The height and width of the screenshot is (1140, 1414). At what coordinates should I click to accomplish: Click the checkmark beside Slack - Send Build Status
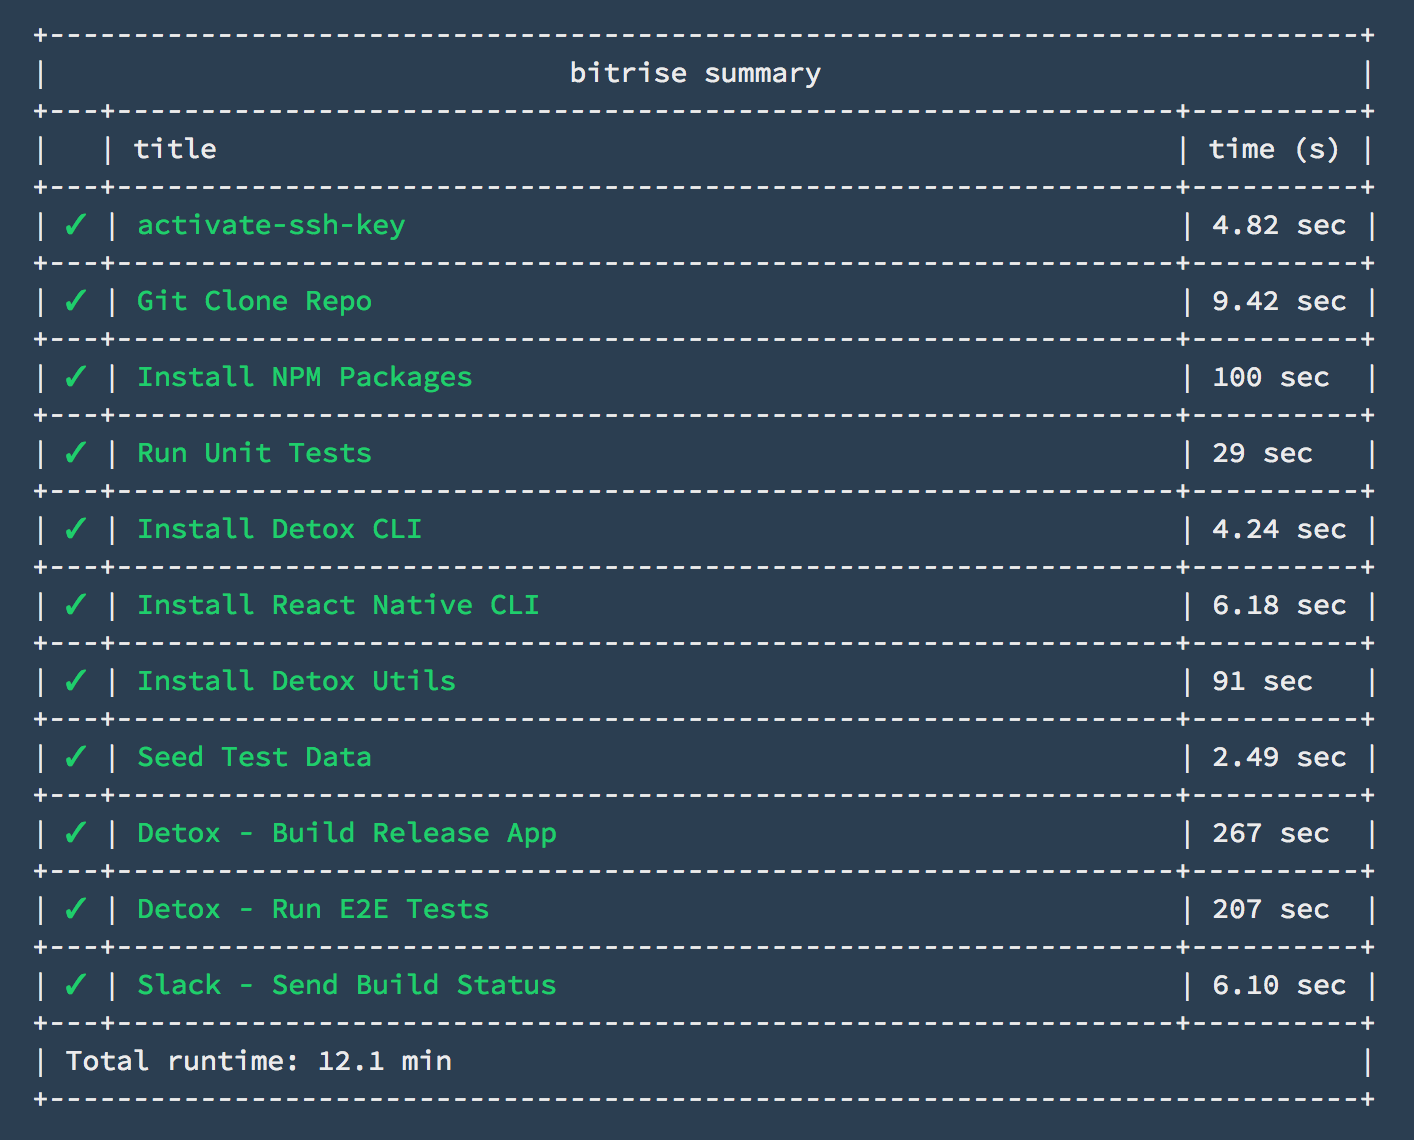click(x=75, y=985)
